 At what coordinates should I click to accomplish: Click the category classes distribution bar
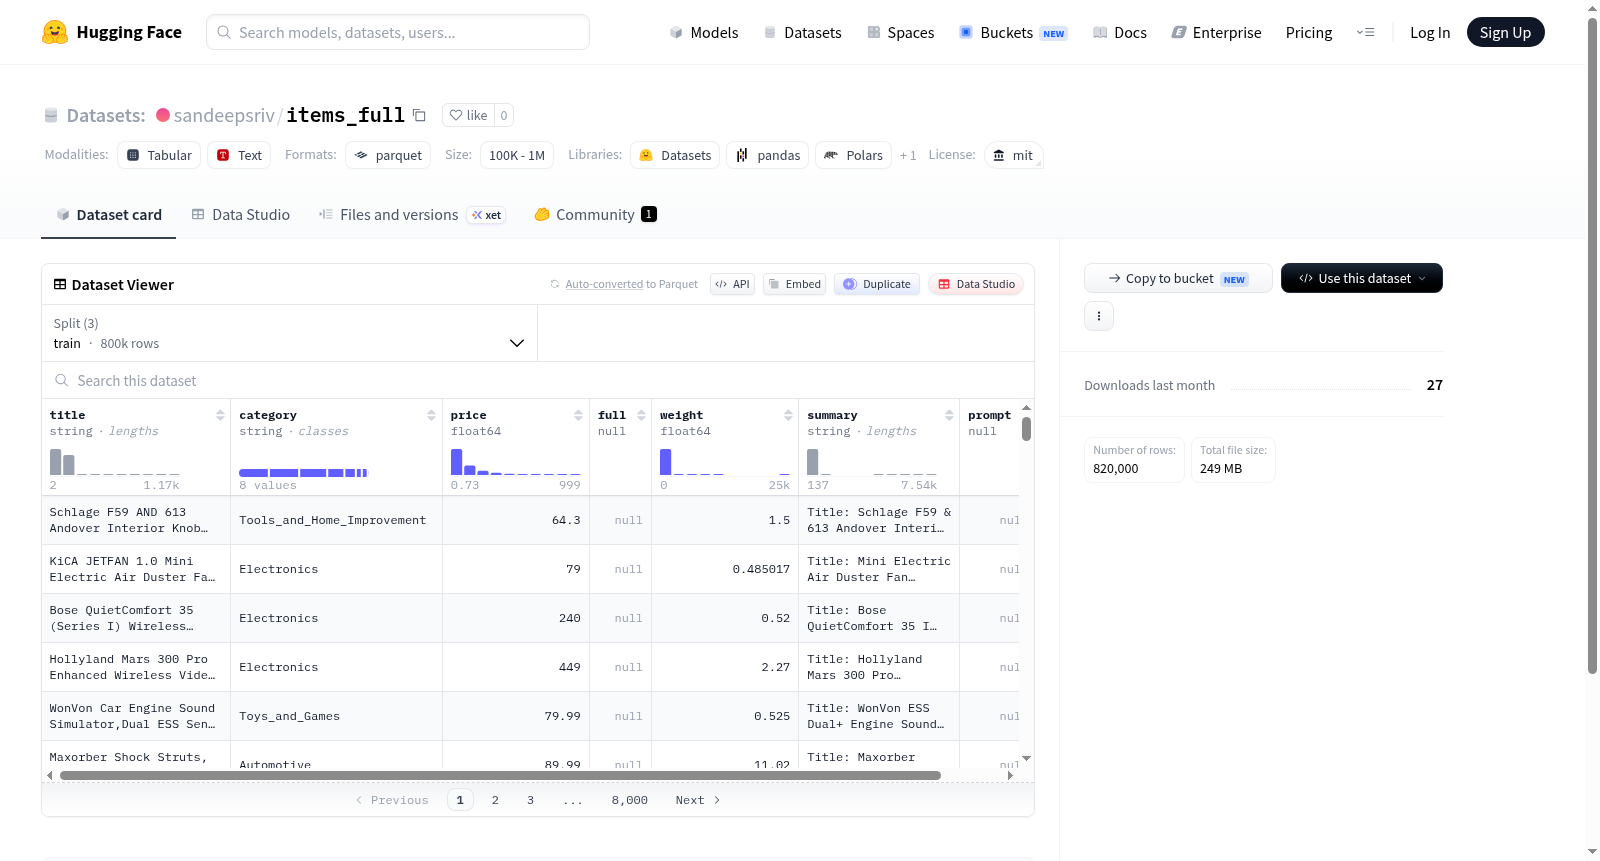[x=303, y=472]
